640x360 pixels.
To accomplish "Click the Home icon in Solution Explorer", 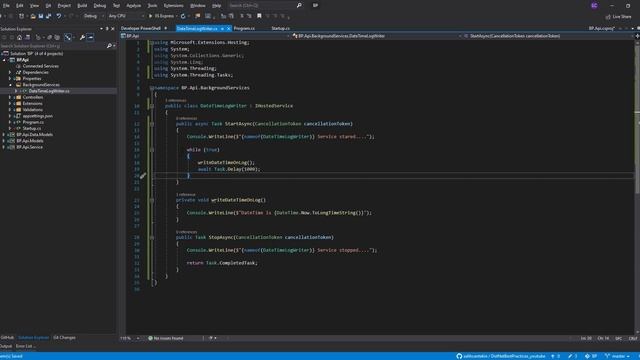I will [x=19, y=37].
